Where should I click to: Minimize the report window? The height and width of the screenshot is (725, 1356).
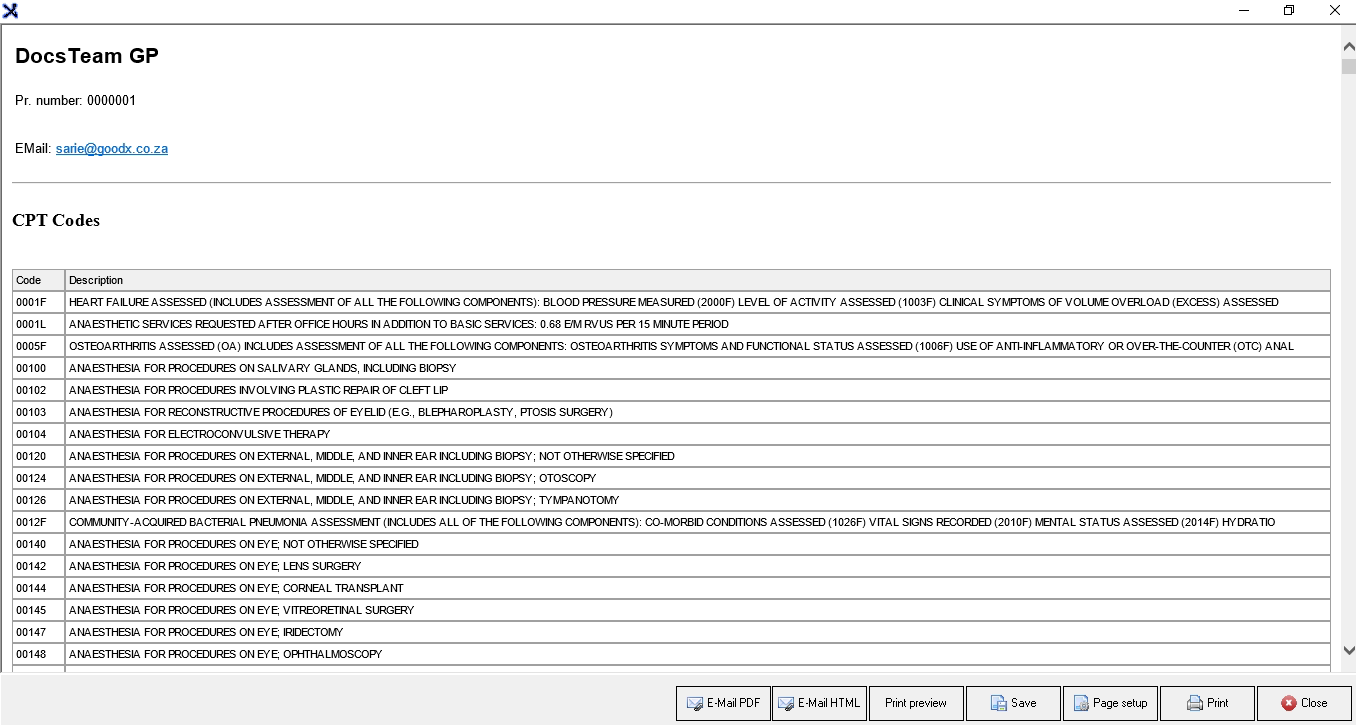(x=1244, y=11)
